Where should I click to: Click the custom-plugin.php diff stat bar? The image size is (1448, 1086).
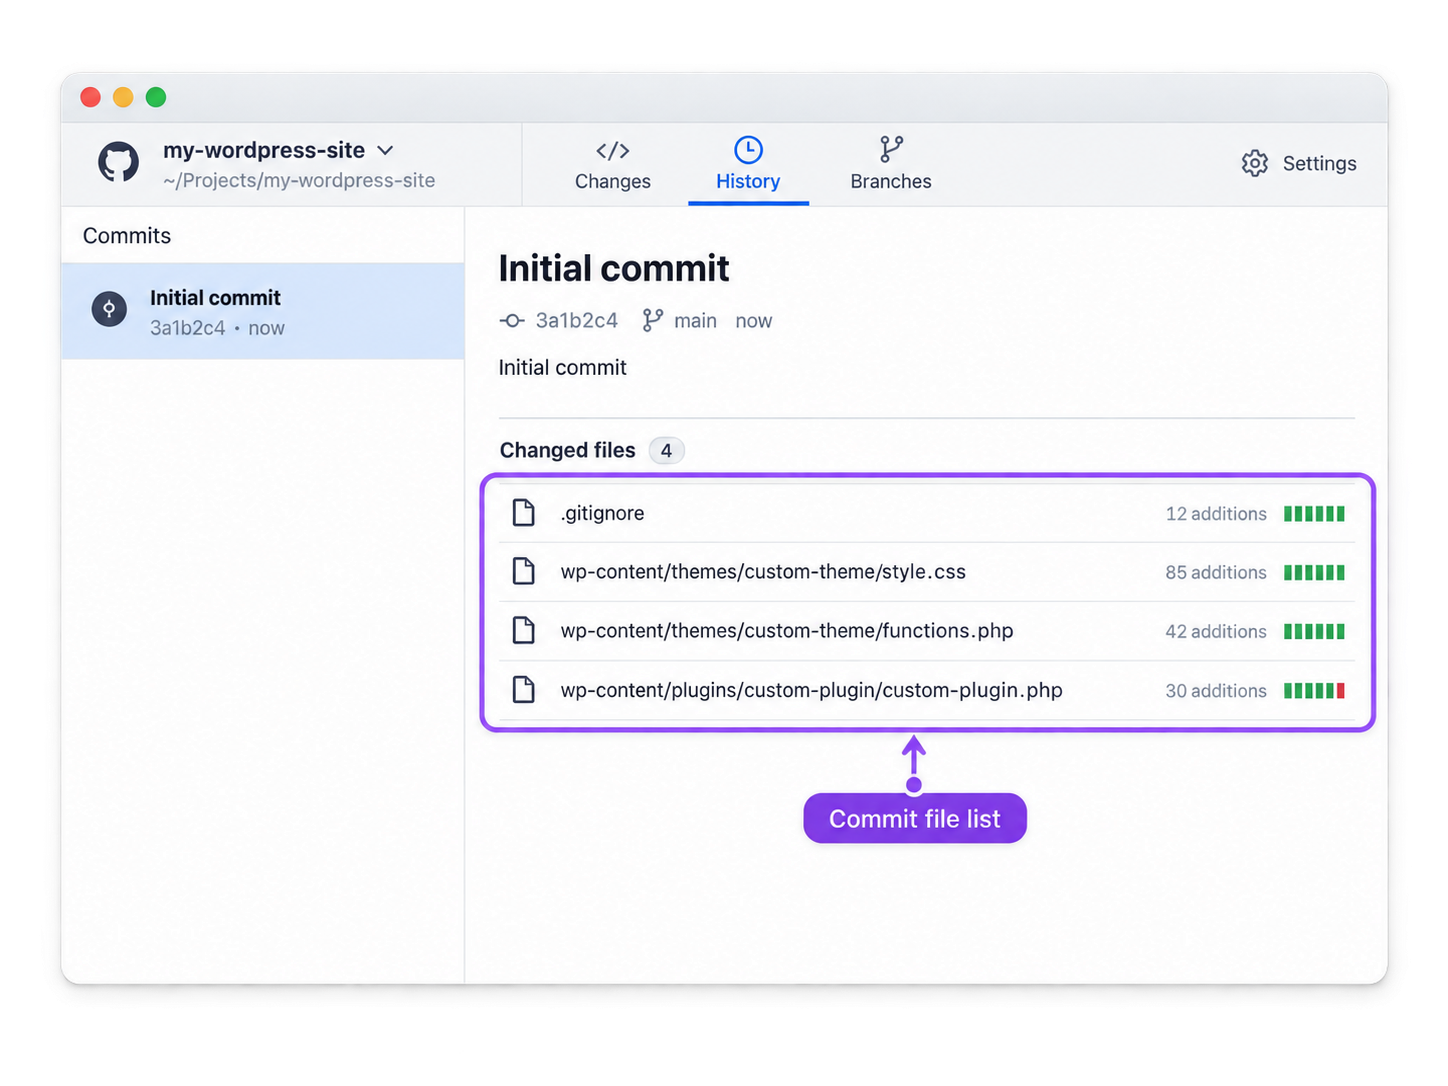coord(1314,691)
